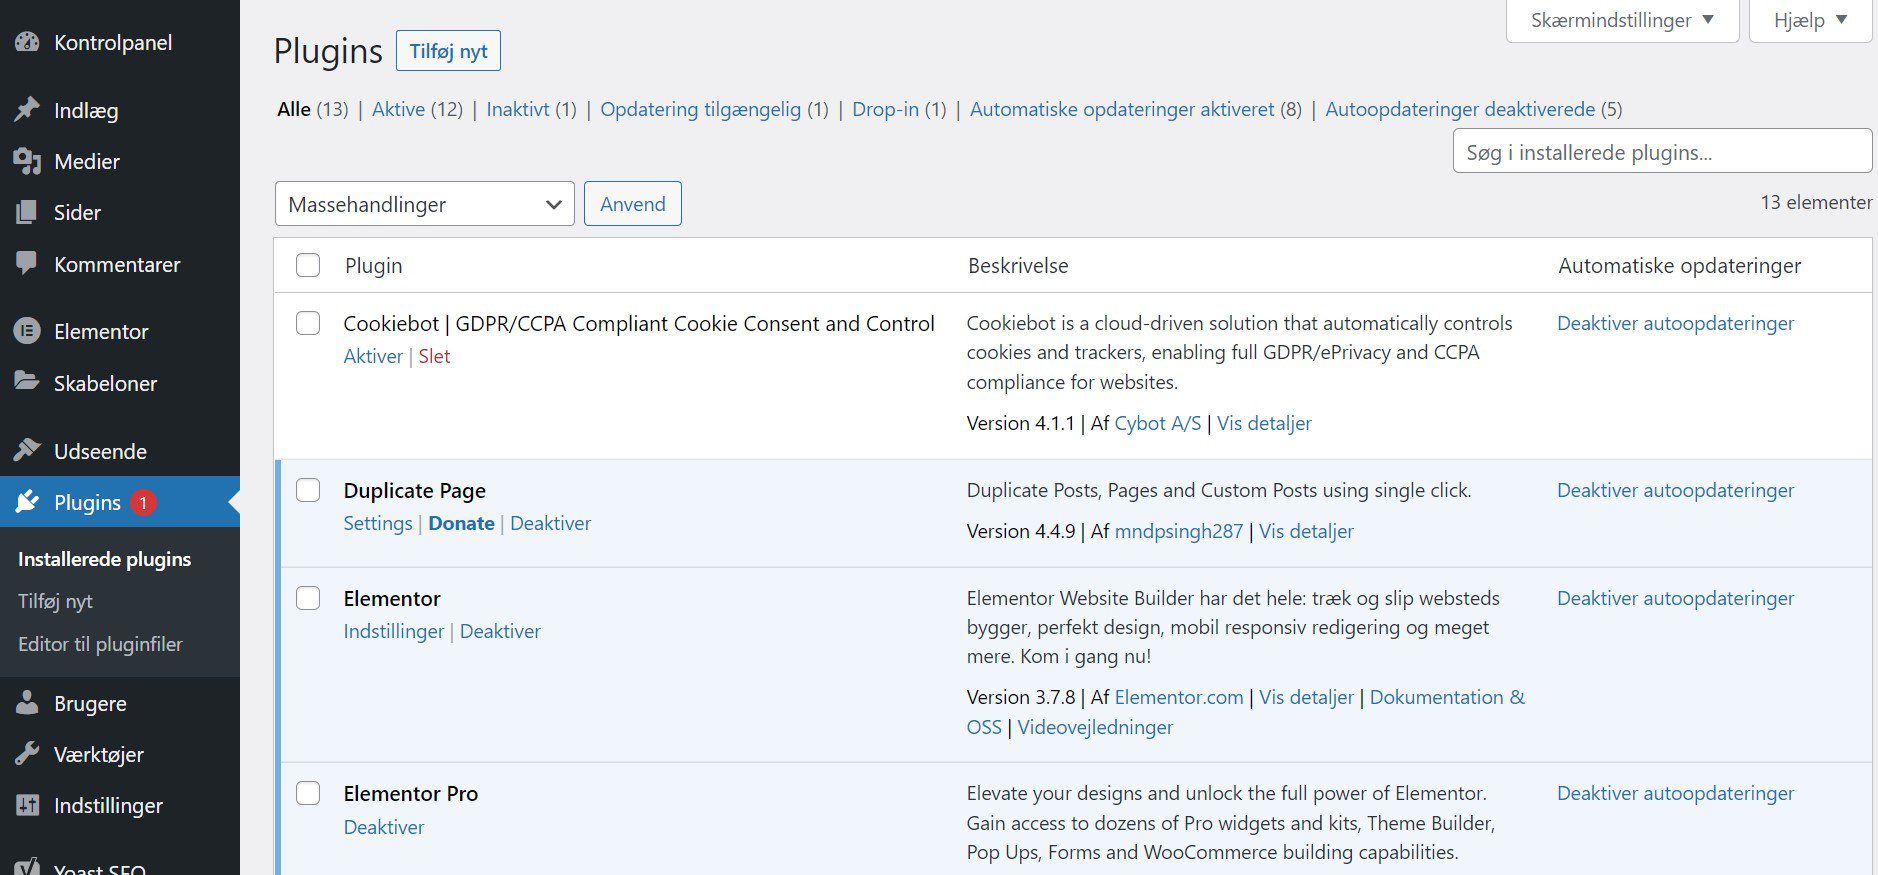The width and height of the screenshot is (1878, 875).
Task: Click the Indstillinger sliders icon
Action: [x=27, y=805]
